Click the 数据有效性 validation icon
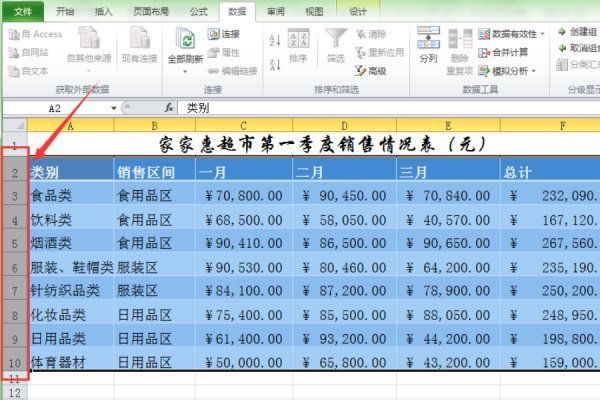 click(484, 34)
